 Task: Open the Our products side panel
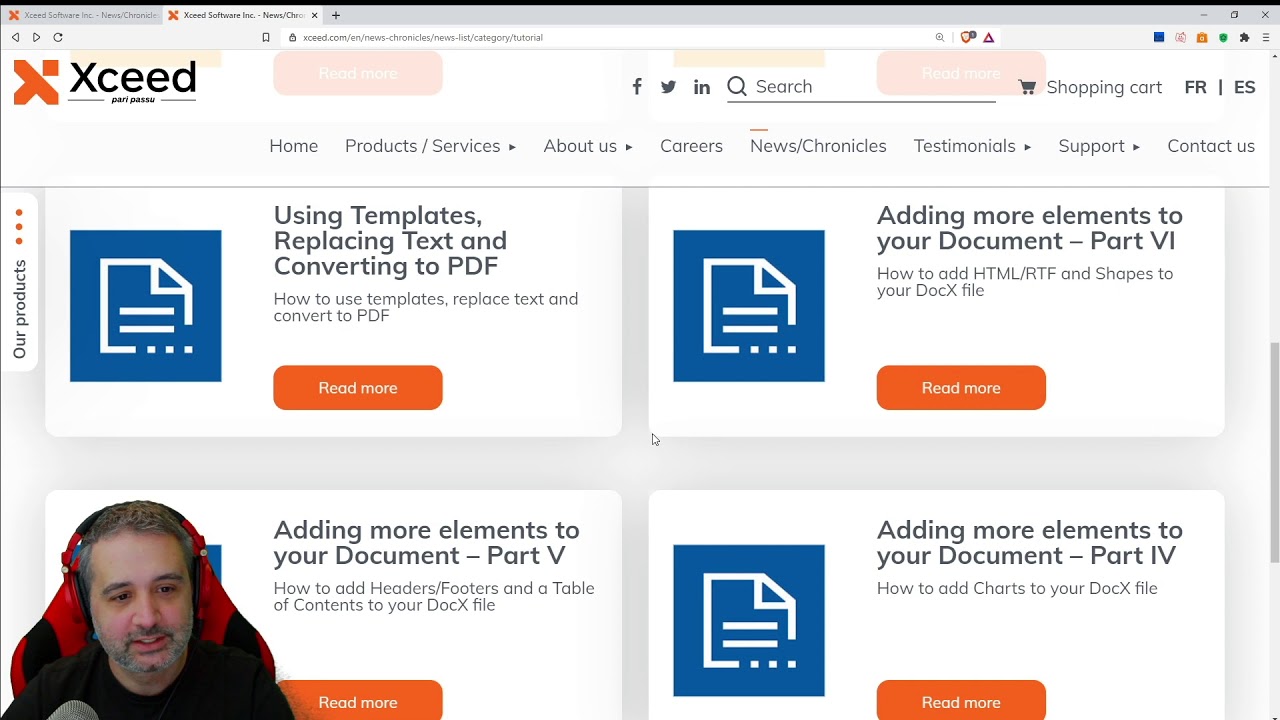(19, 284)
